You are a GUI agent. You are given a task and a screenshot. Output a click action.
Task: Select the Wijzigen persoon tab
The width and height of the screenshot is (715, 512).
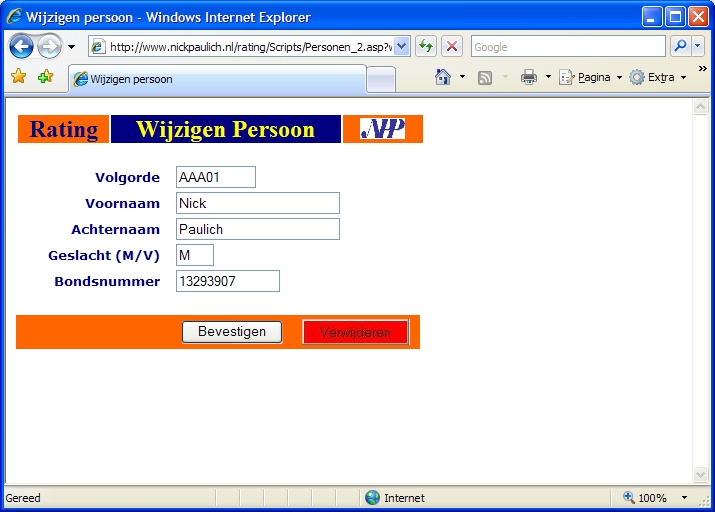click(x=217, y=79)
